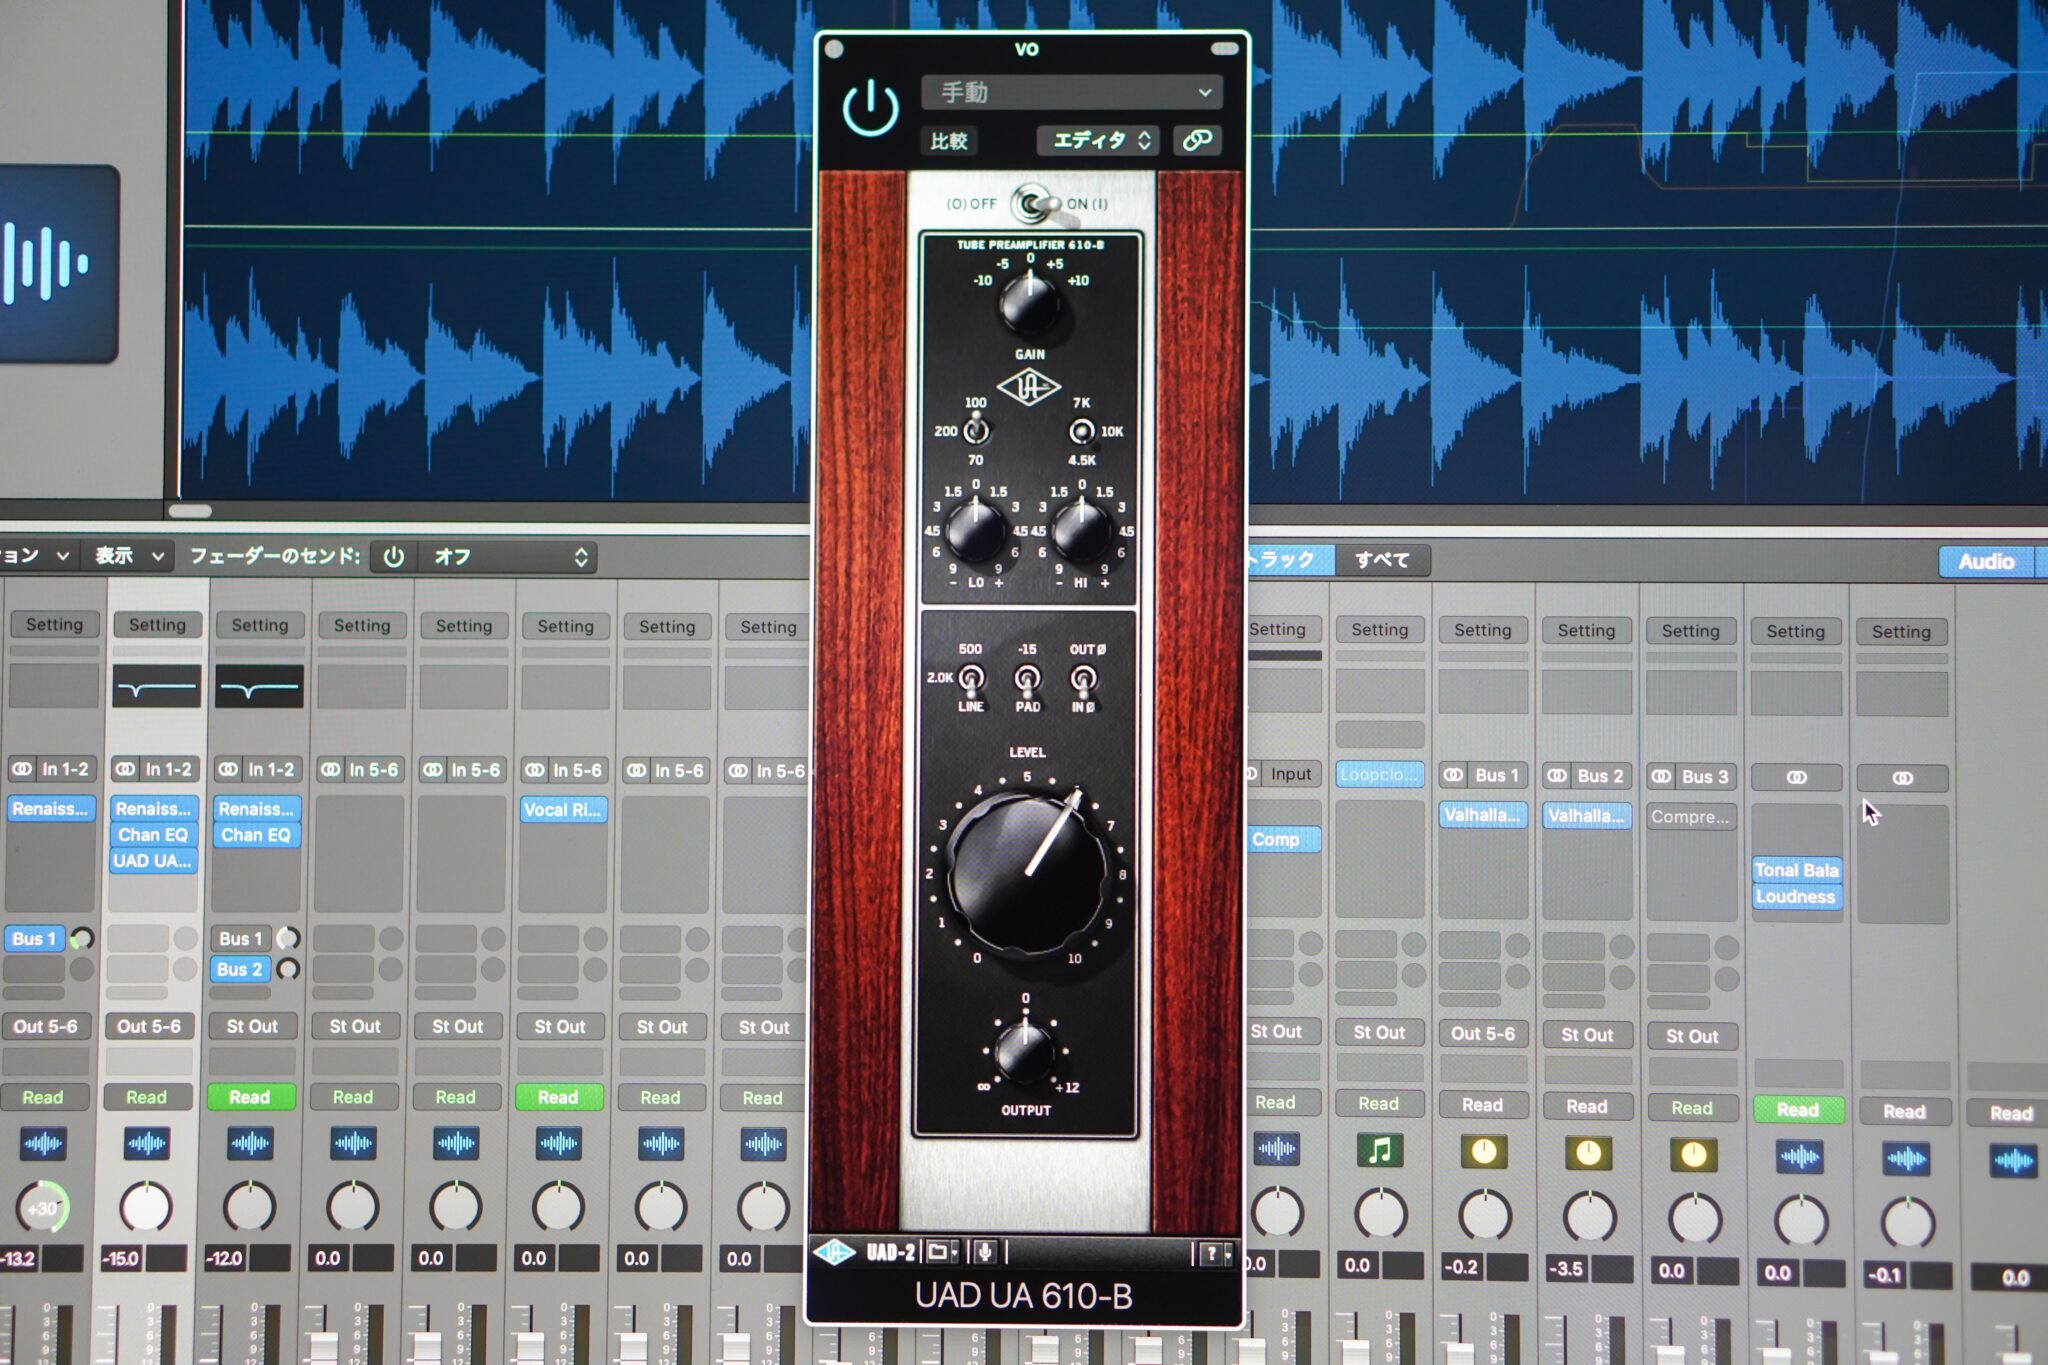Open the Channel EQ thumbnail on the -15.0 channel
The width and height of the screenshot is (2048, 1365).
pyautogui.click(x=156, y=687)
